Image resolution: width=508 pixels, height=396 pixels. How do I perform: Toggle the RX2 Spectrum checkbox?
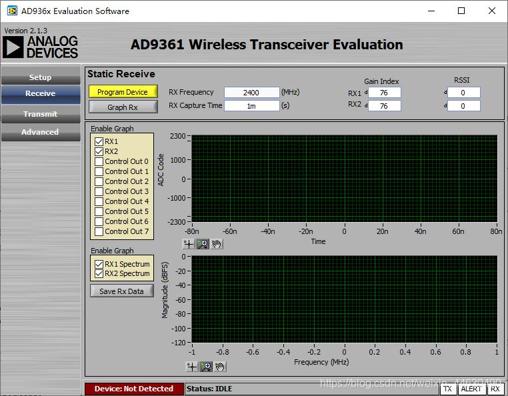pyautogui.click(x=99, y=273)
